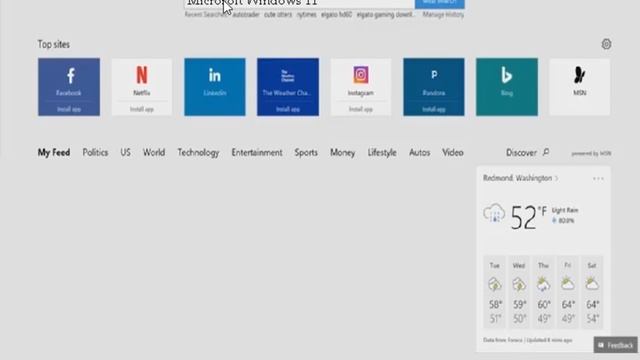This screenshot has height=360, width=640.
Task: Switch to the Sports tab
Action: pyautogui.click(x=306, y=153)
